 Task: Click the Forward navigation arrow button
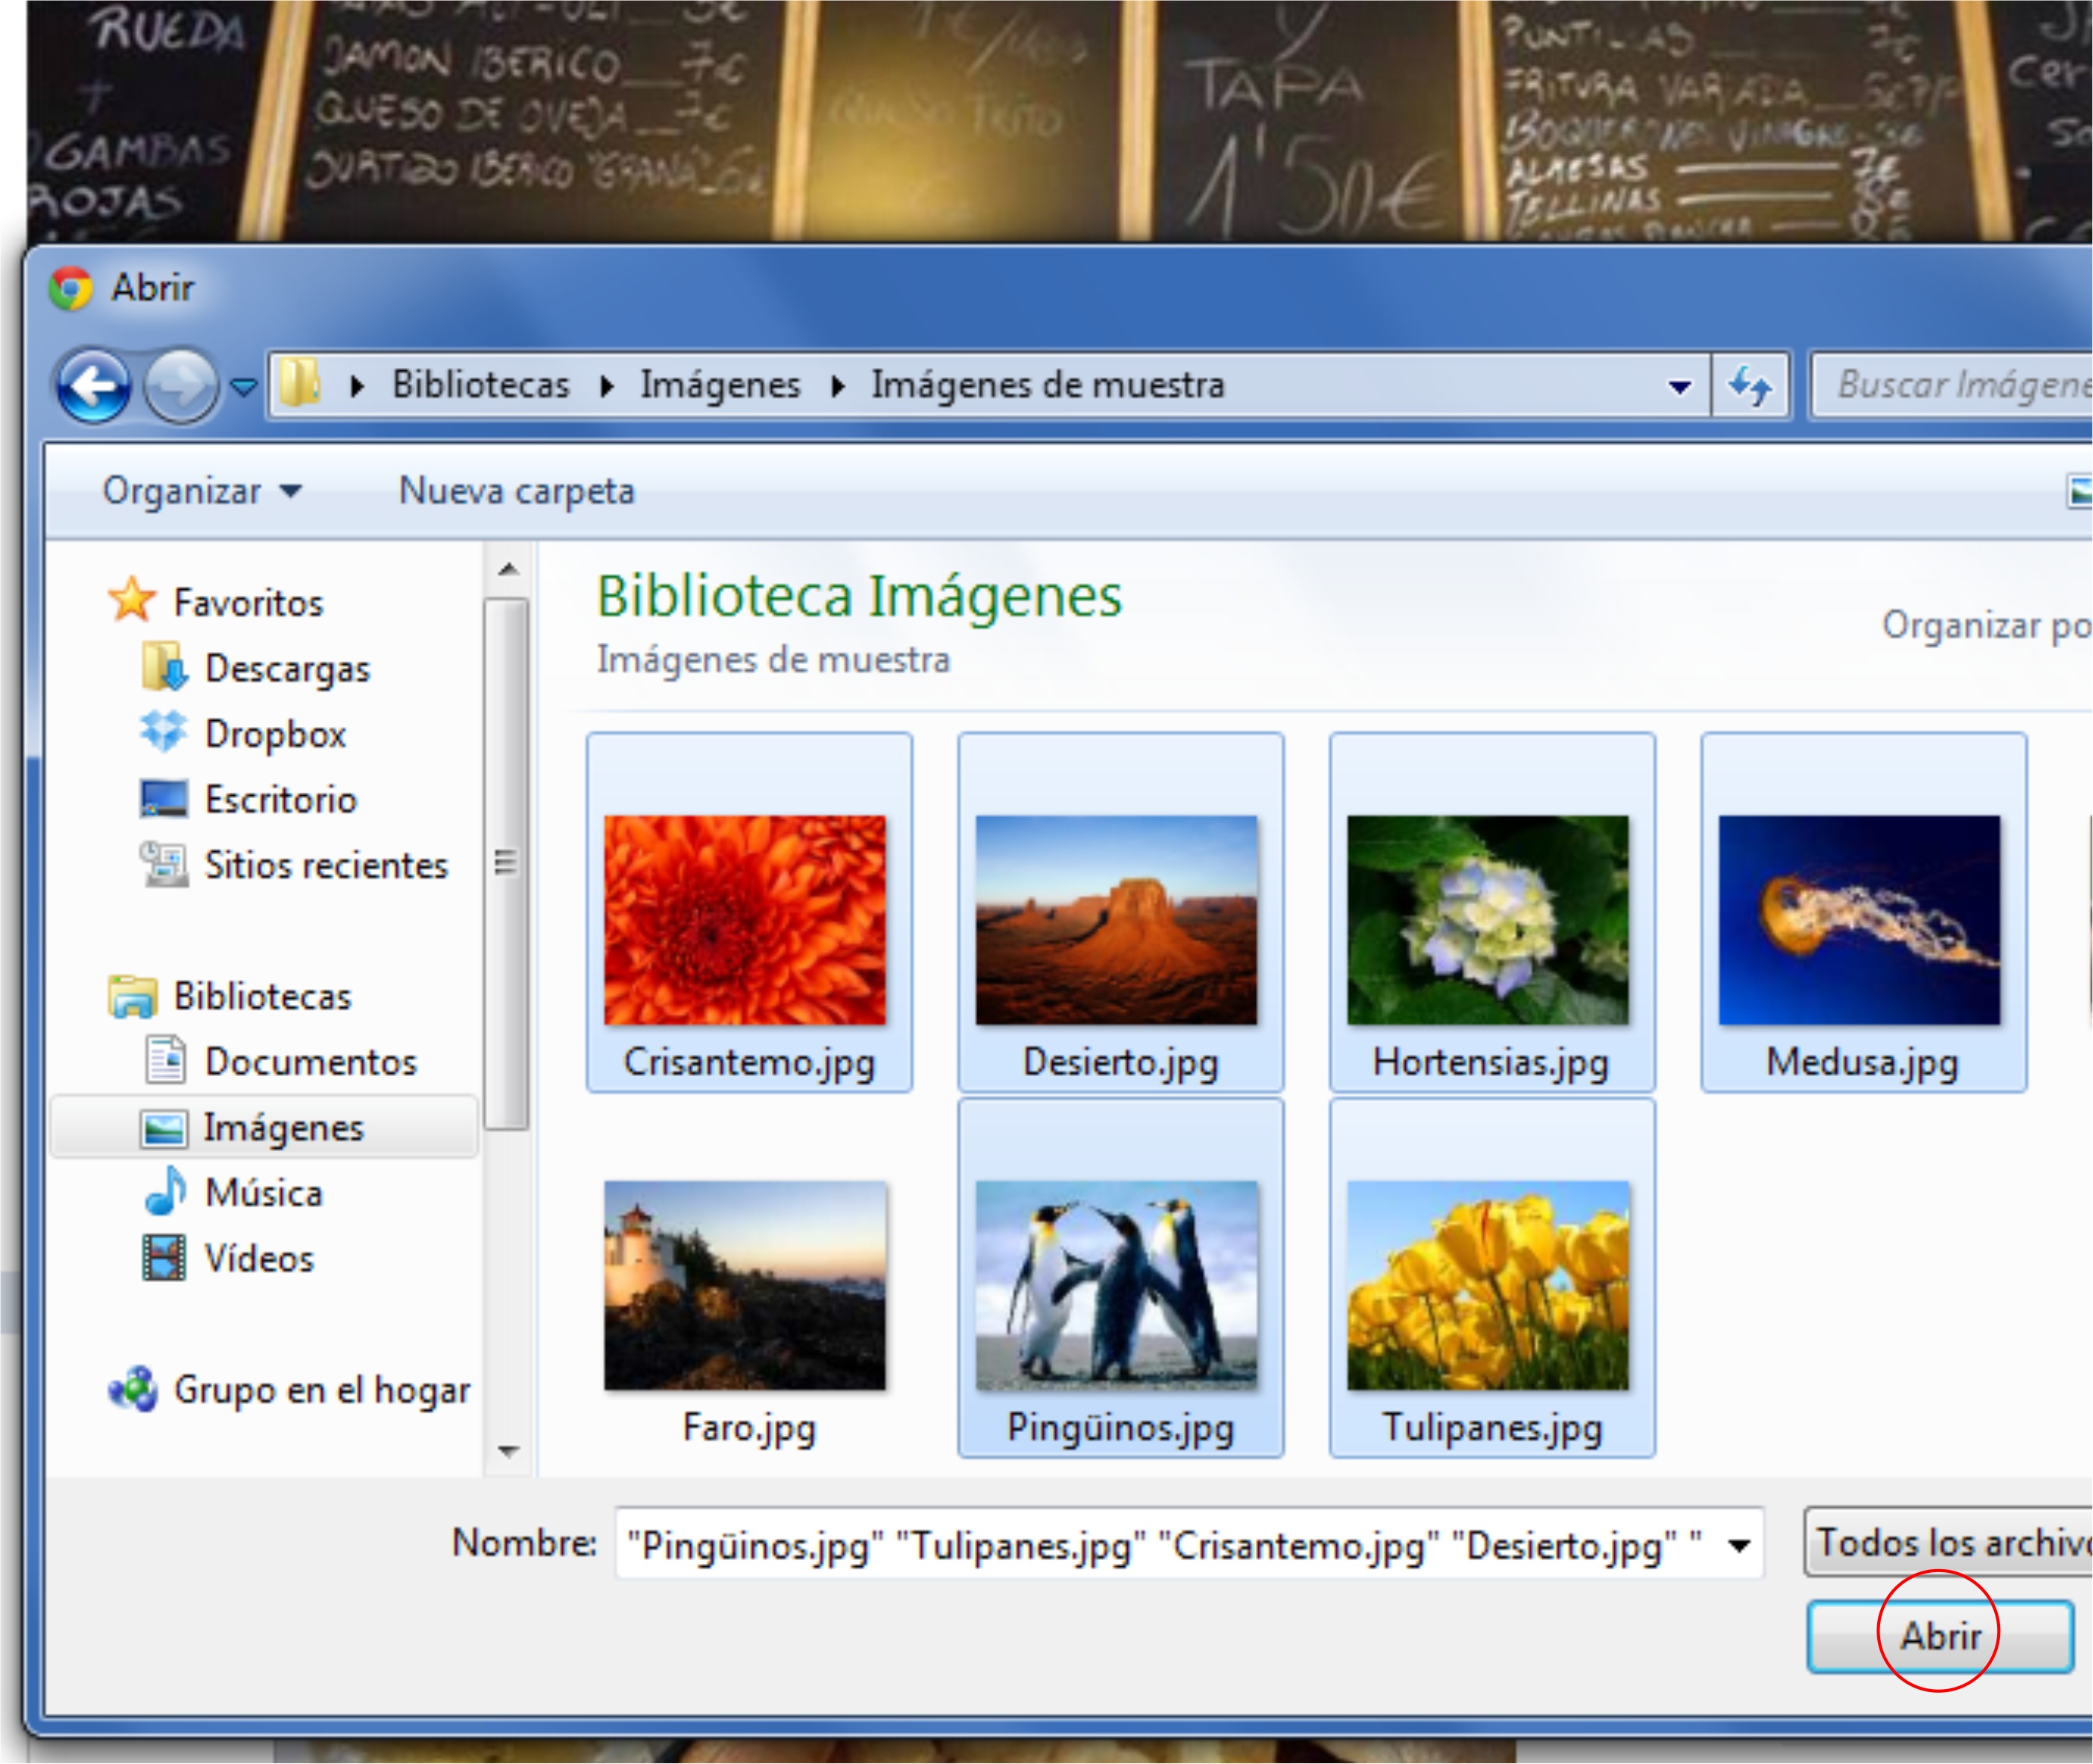(180, 386)
